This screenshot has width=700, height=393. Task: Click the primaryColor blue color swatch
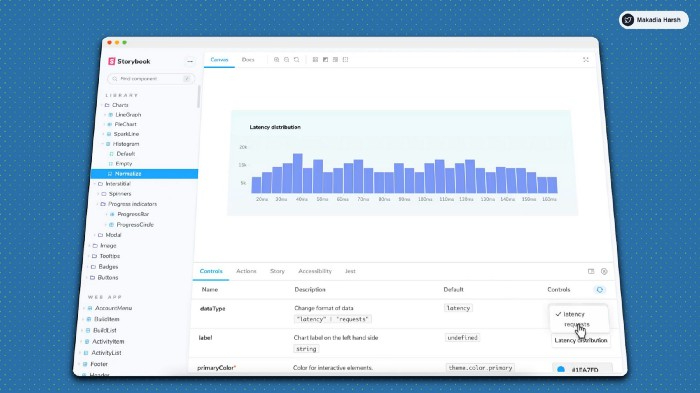(x=561, y=370)
